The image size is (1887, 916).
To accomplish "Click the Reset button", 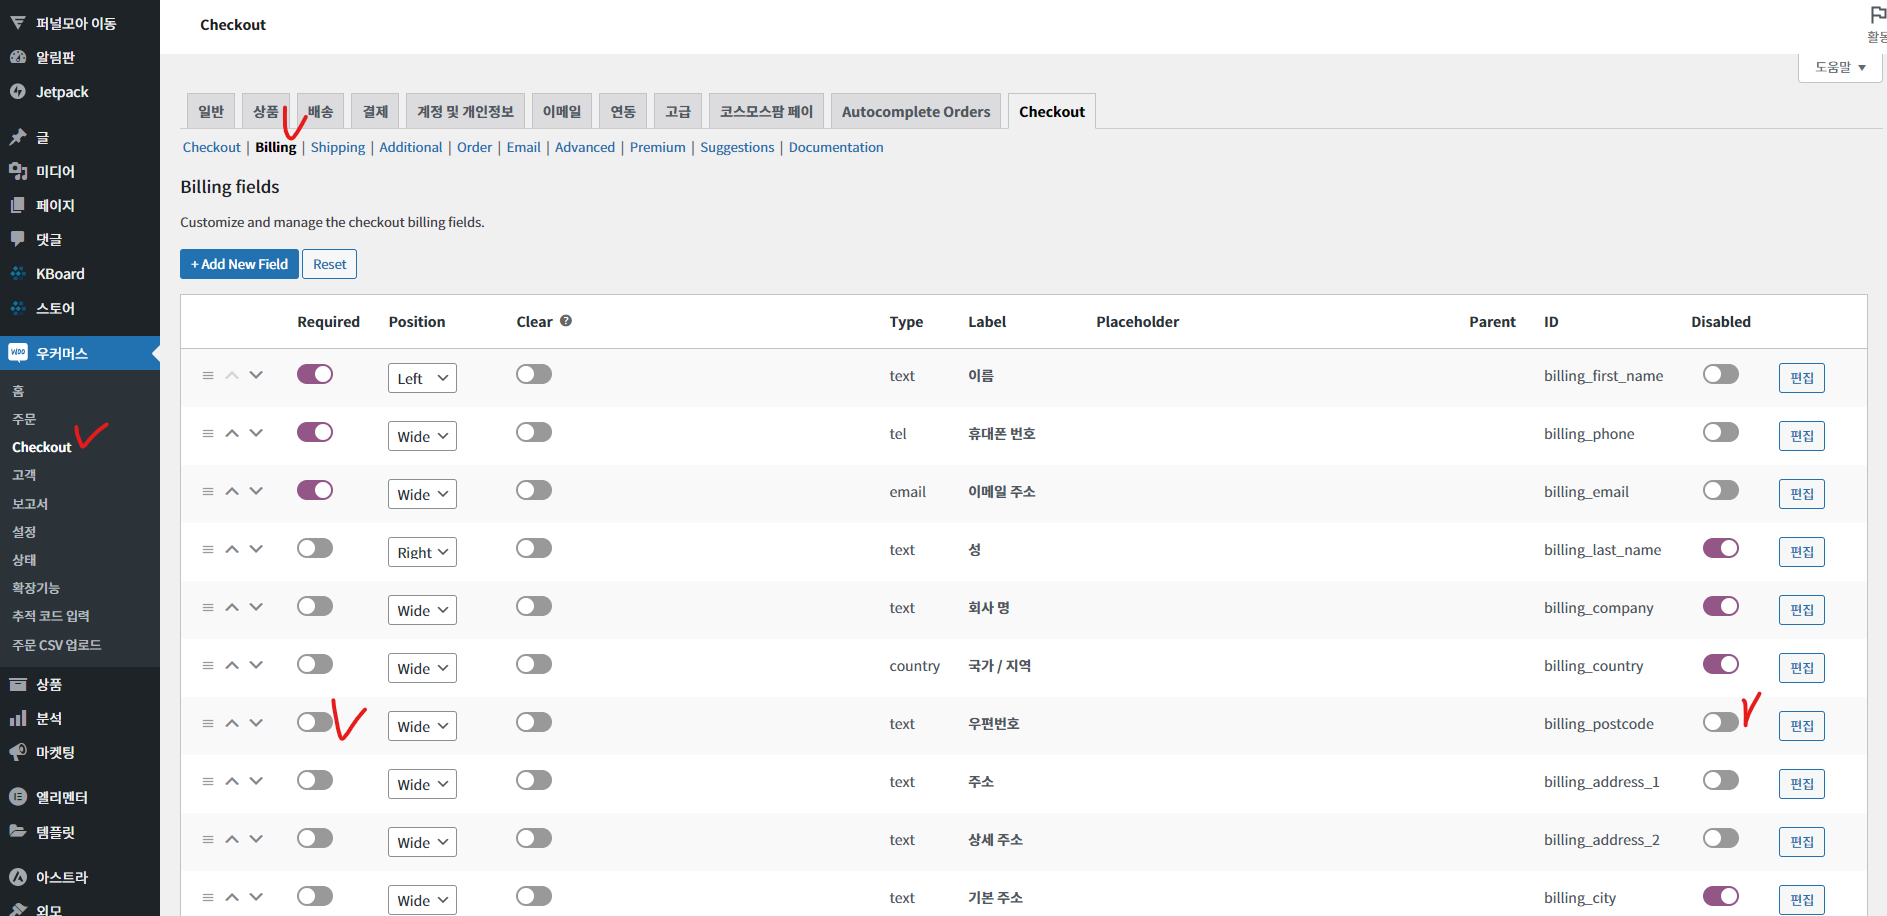I will click(x=329, y=264).
